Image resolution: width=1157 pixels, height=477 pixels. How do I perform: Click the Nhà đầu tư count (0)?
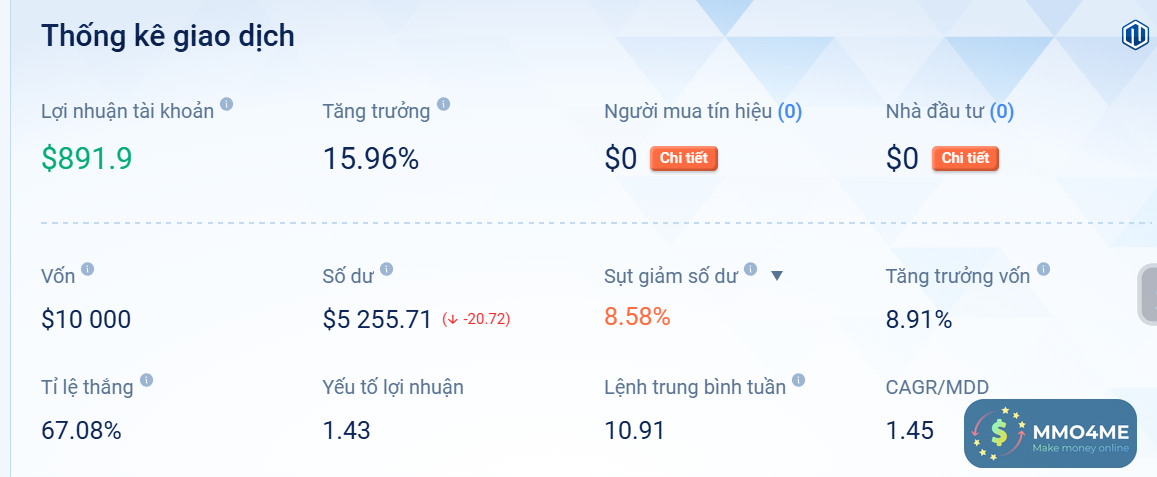coord(1002,112)
